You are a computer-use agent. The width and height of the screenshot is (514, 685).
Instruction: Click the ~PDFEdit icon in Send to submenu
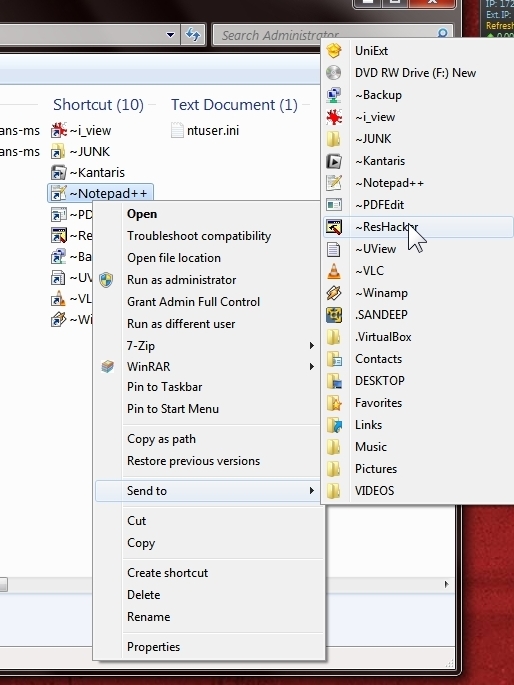(334, 204)
